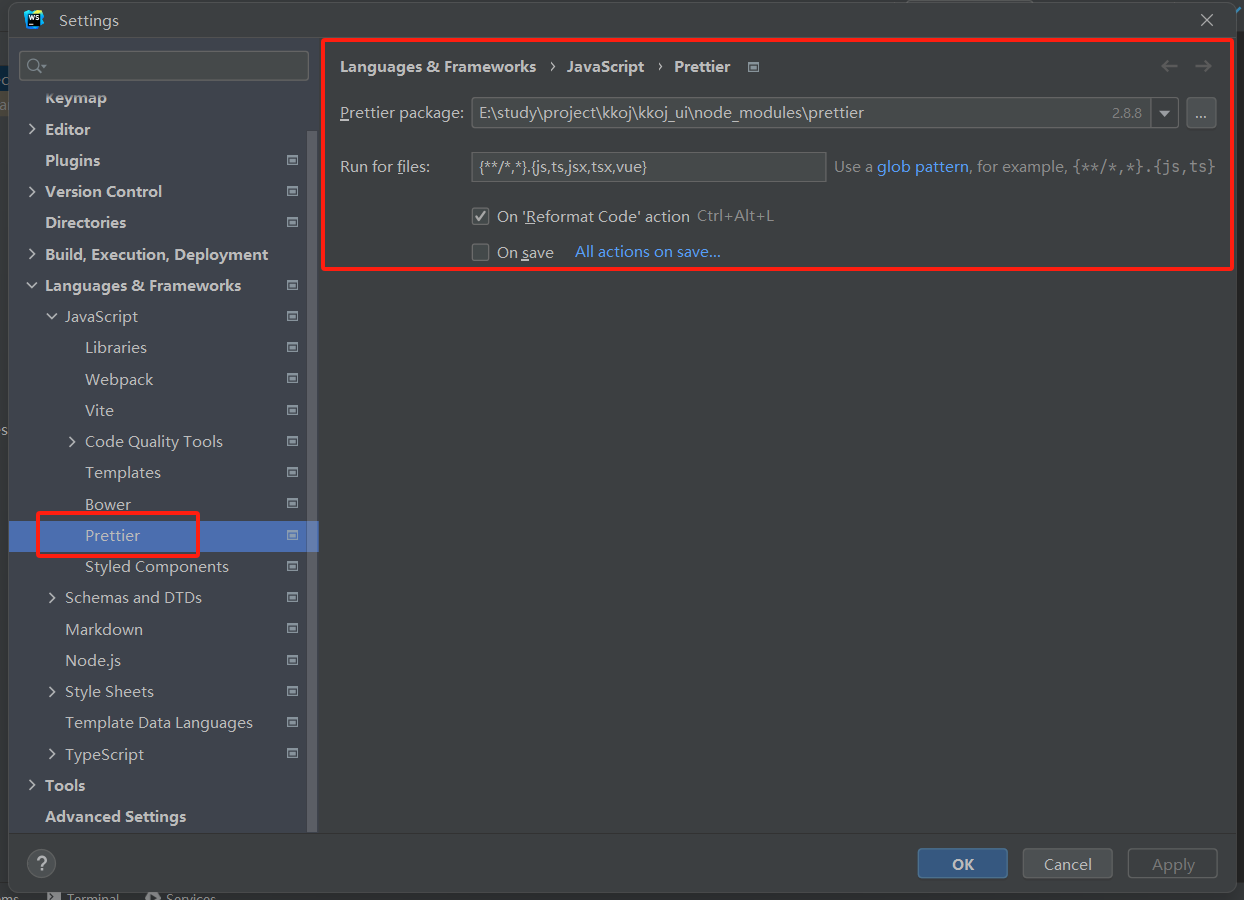Click the Cancel button
Screen dimensions: 1244x900
tap(1068, 864)
